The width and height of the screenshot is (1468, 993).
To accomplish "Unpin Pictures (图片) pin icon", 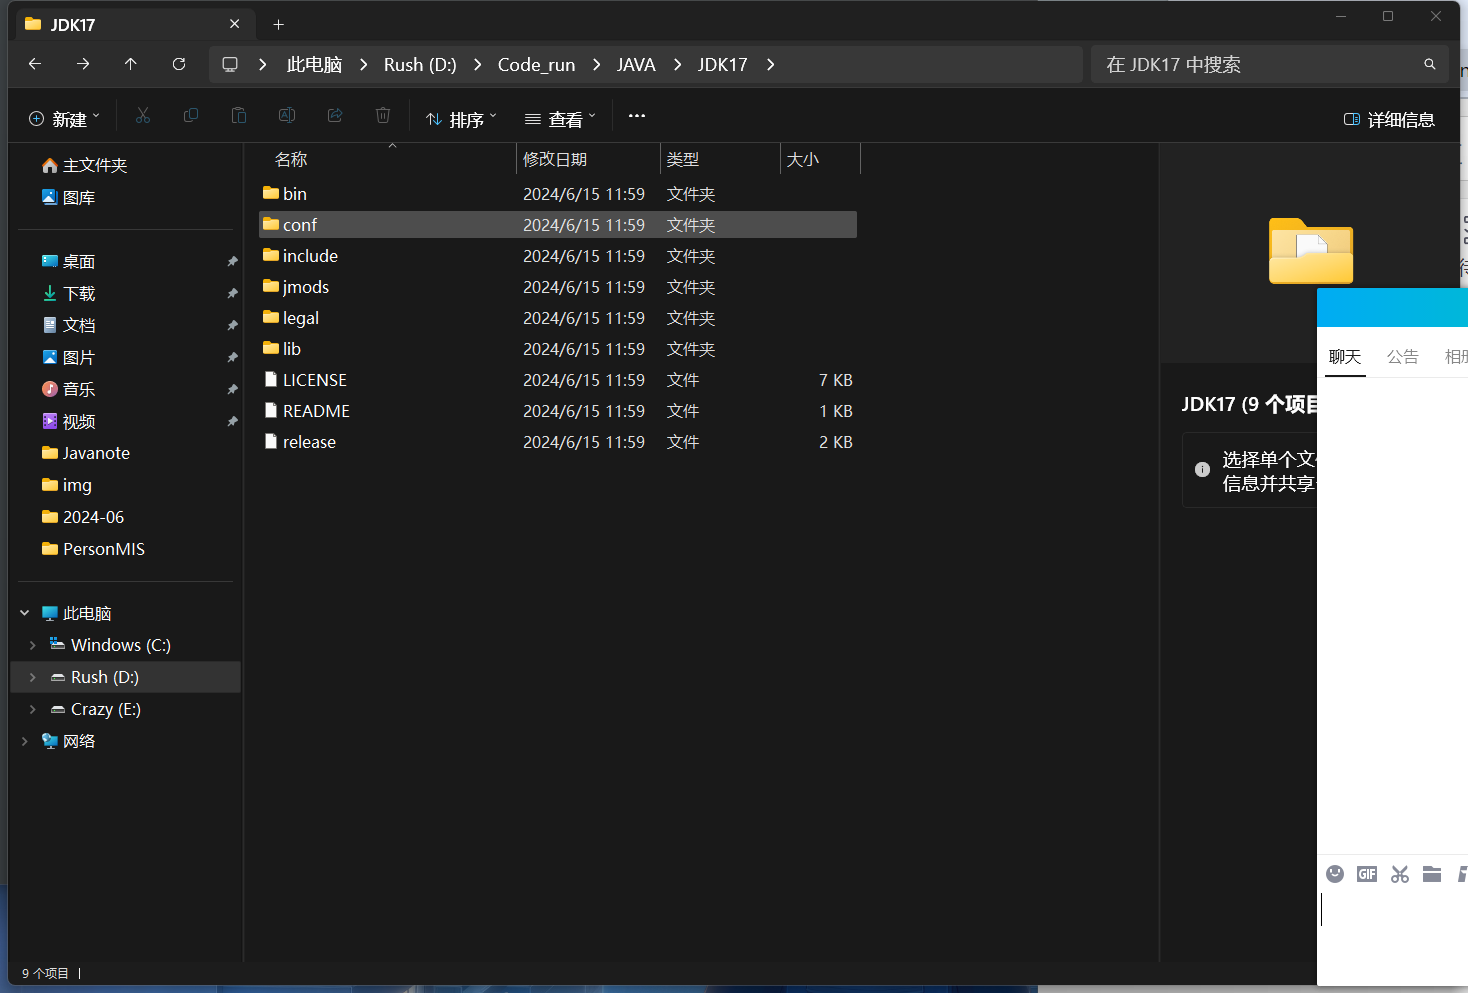I will point(232,358).
